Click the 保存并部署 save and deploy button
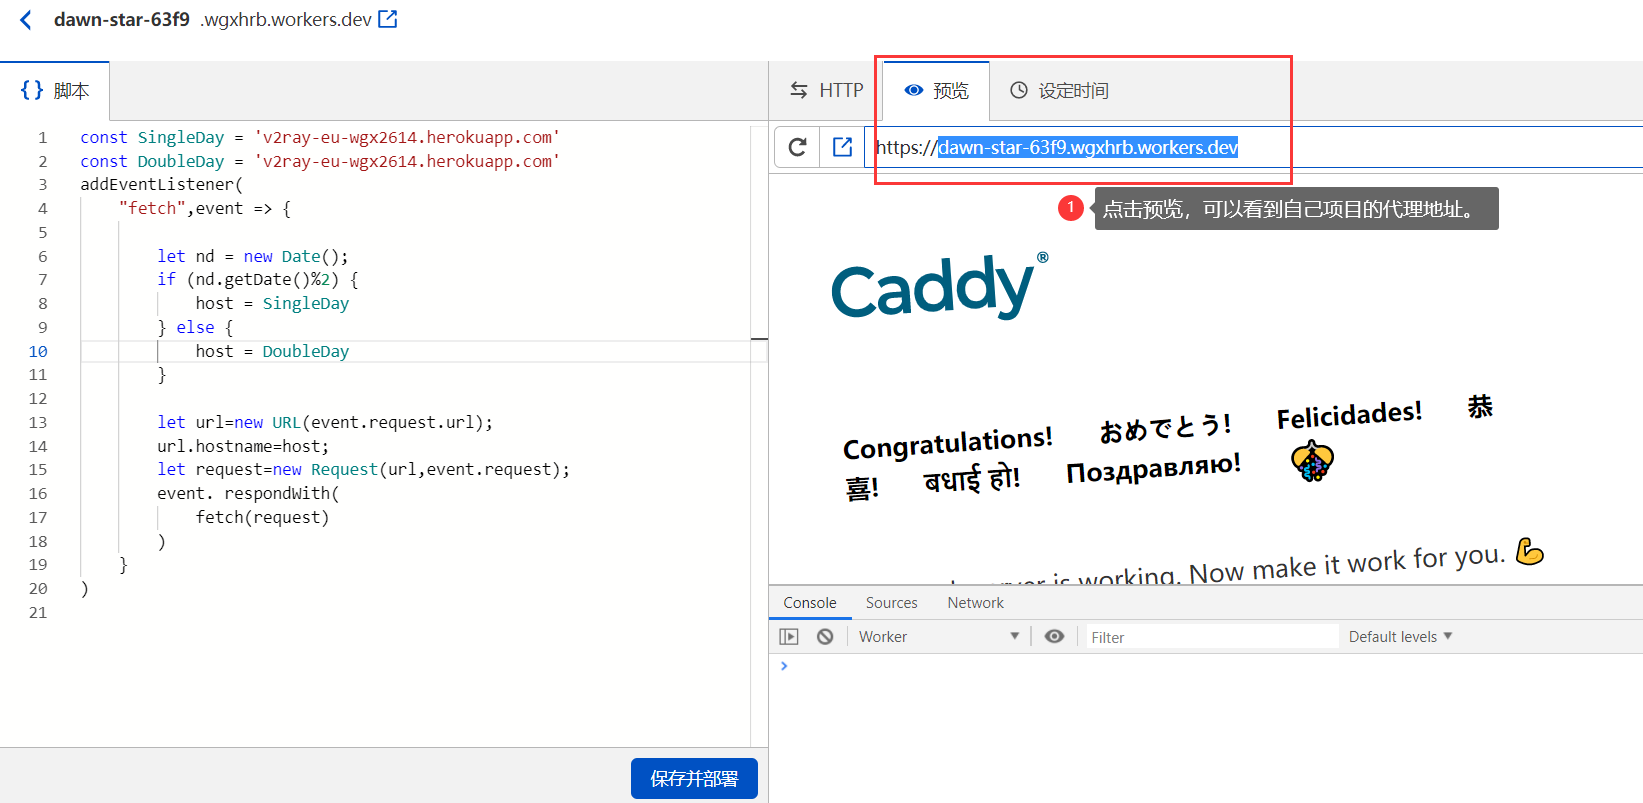The height and width of the screenshot is (803, 1643). (x=694, y=778)
